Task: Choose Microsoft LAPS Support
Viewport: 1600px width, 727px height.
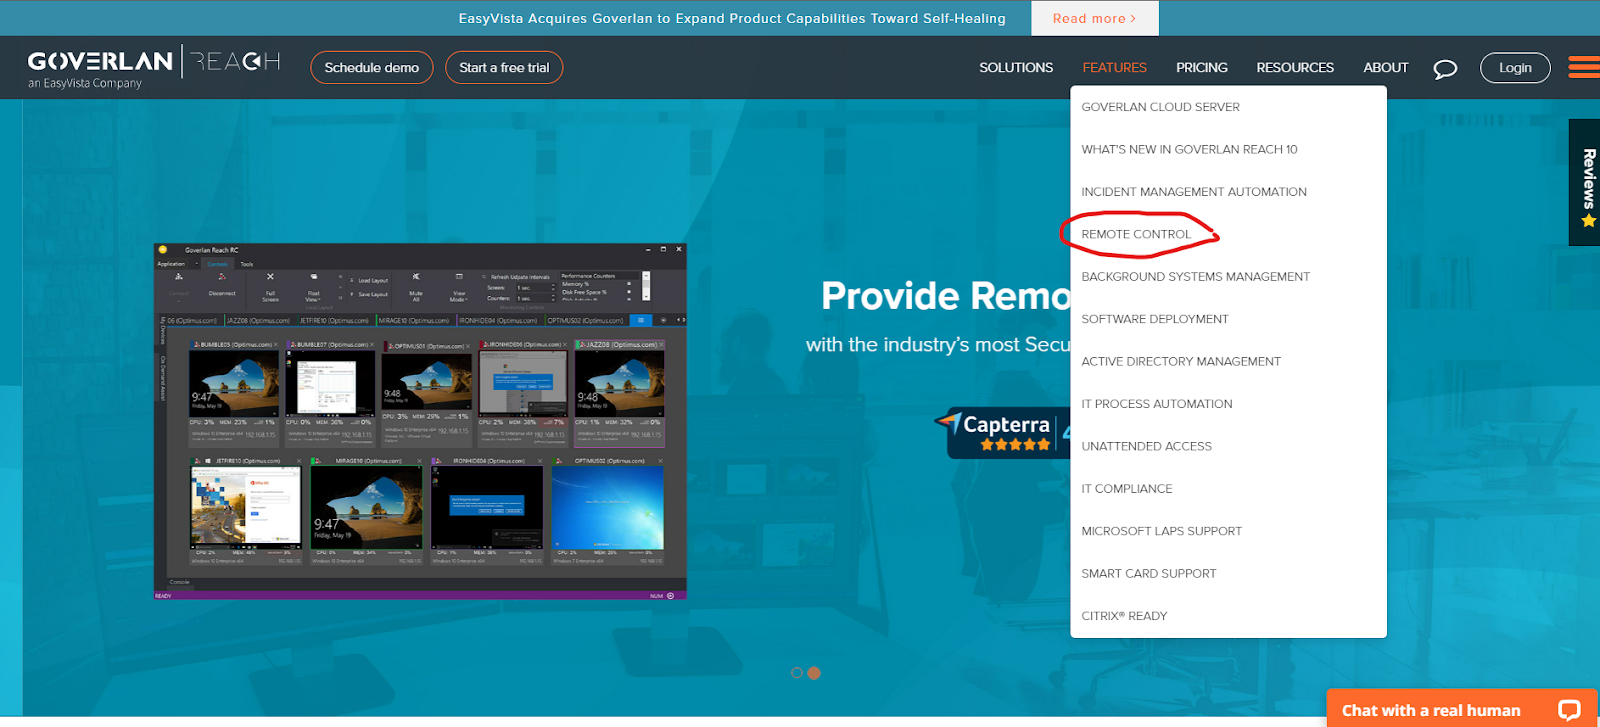Action: pyautogui.click(x=1161, y=532)
